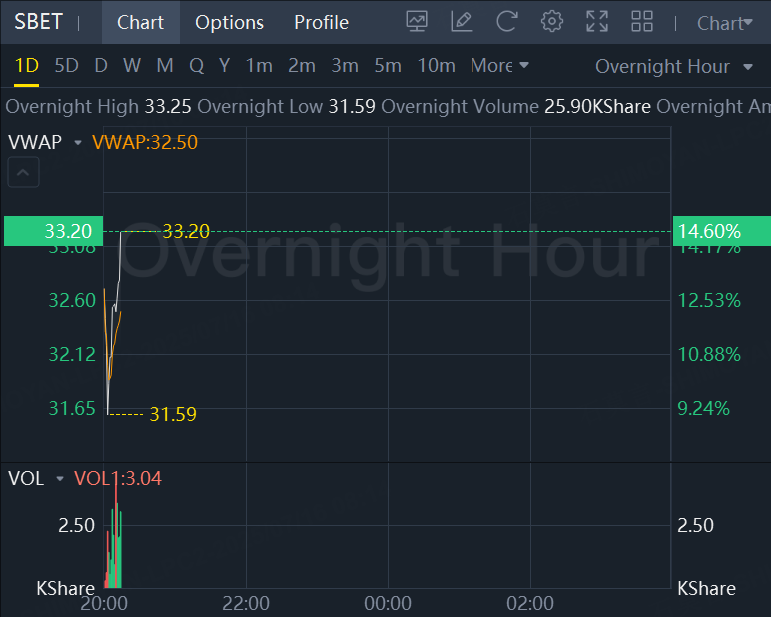Select the drawing pencil tool icon
This screenshot has width=771, height=617.
[x=461, y=21]
